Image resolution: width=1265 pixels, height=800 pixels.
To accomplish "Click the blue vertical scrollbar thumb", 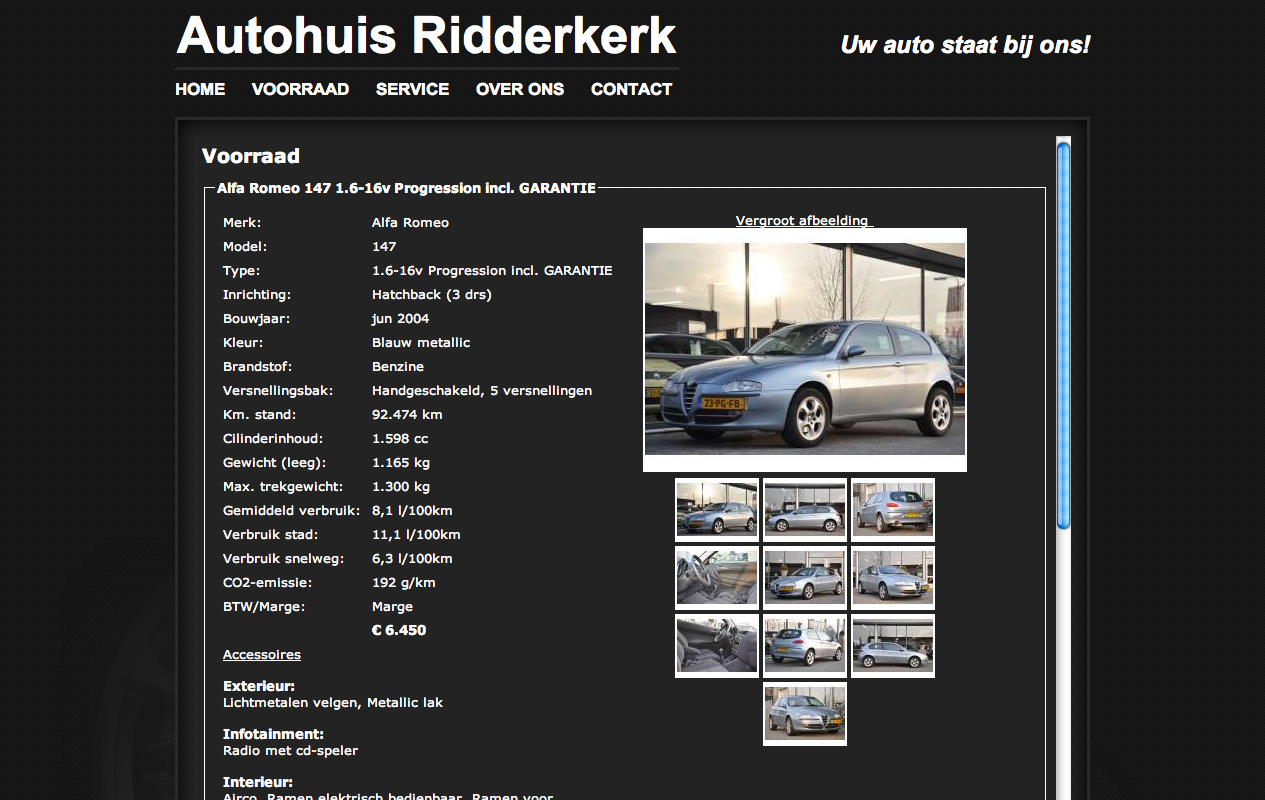I will pos(1063,335).
